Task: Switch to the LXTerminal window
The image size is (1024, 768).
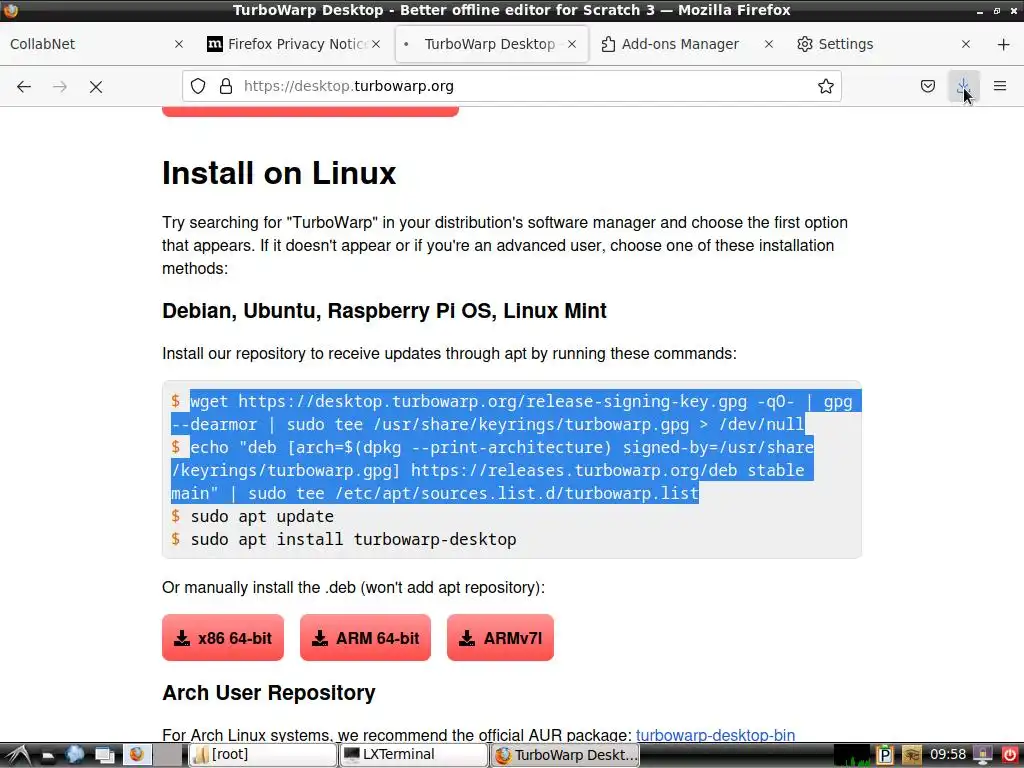Action: (x=413, y=755)
